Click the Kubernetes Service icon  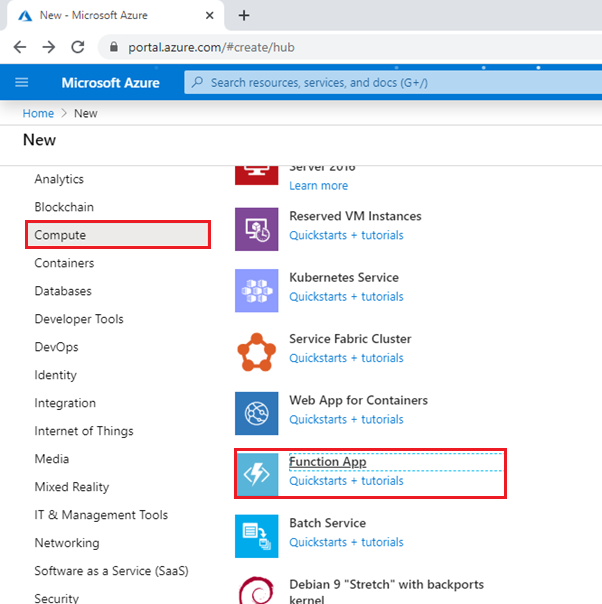(257, 290)
